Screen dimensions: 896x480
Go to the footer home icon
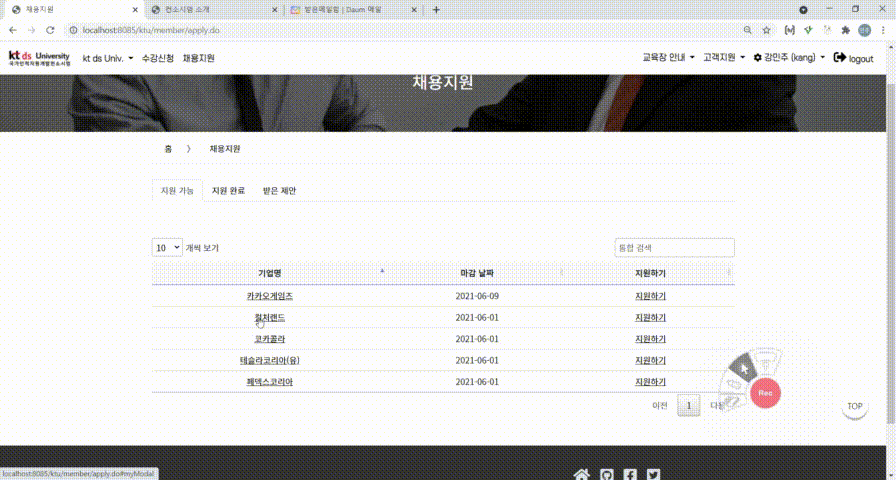[x=581, y=474]
